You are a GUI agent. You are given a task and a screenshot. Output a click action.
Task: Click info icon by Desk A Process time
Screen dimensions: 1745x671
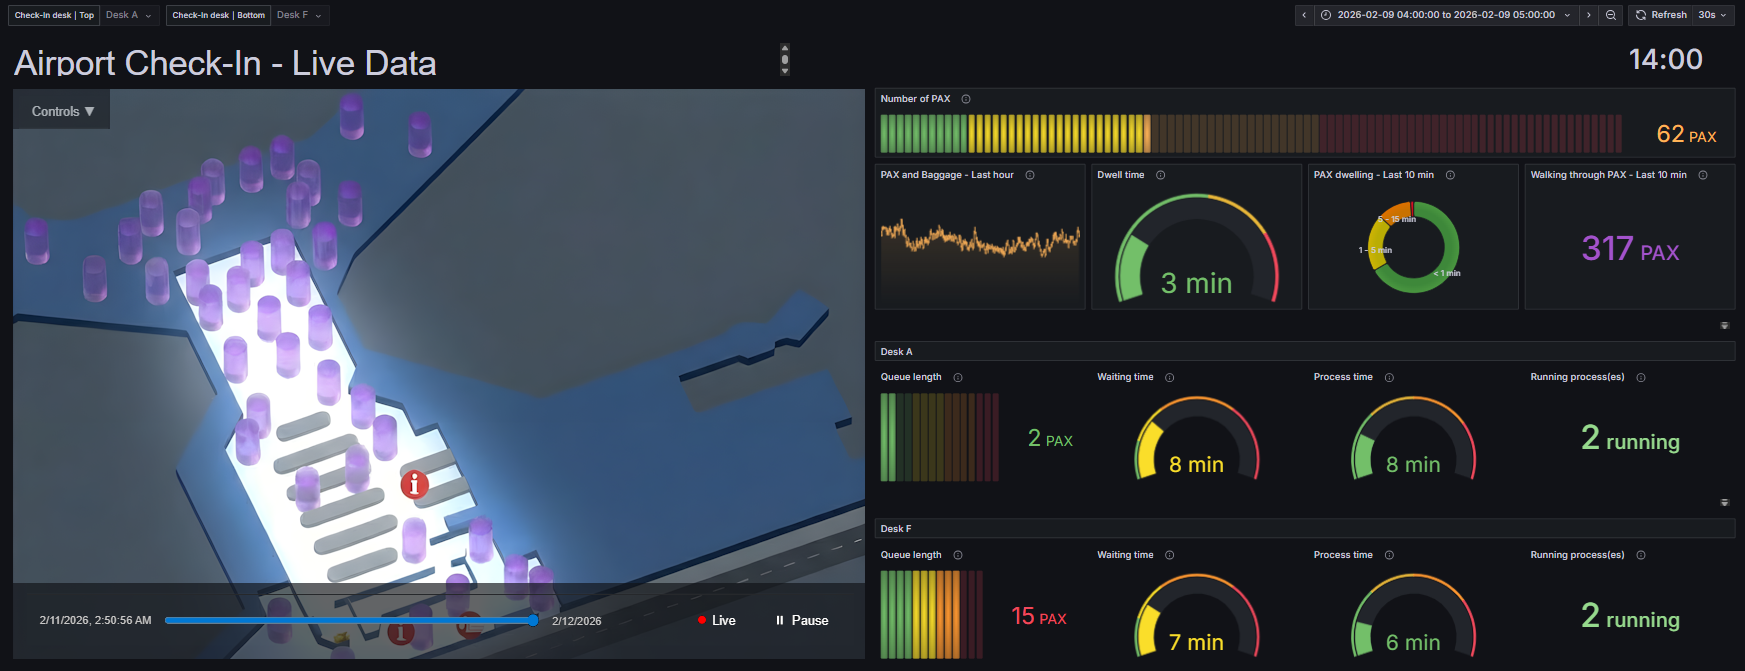click(1389, 377)
